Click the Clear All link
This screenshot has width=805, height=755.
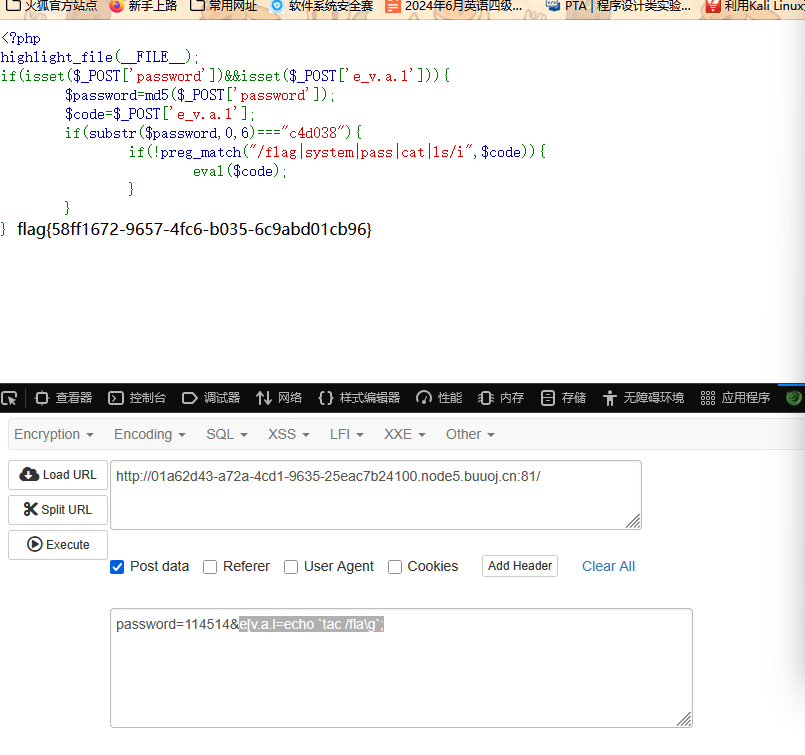(608, 566)
